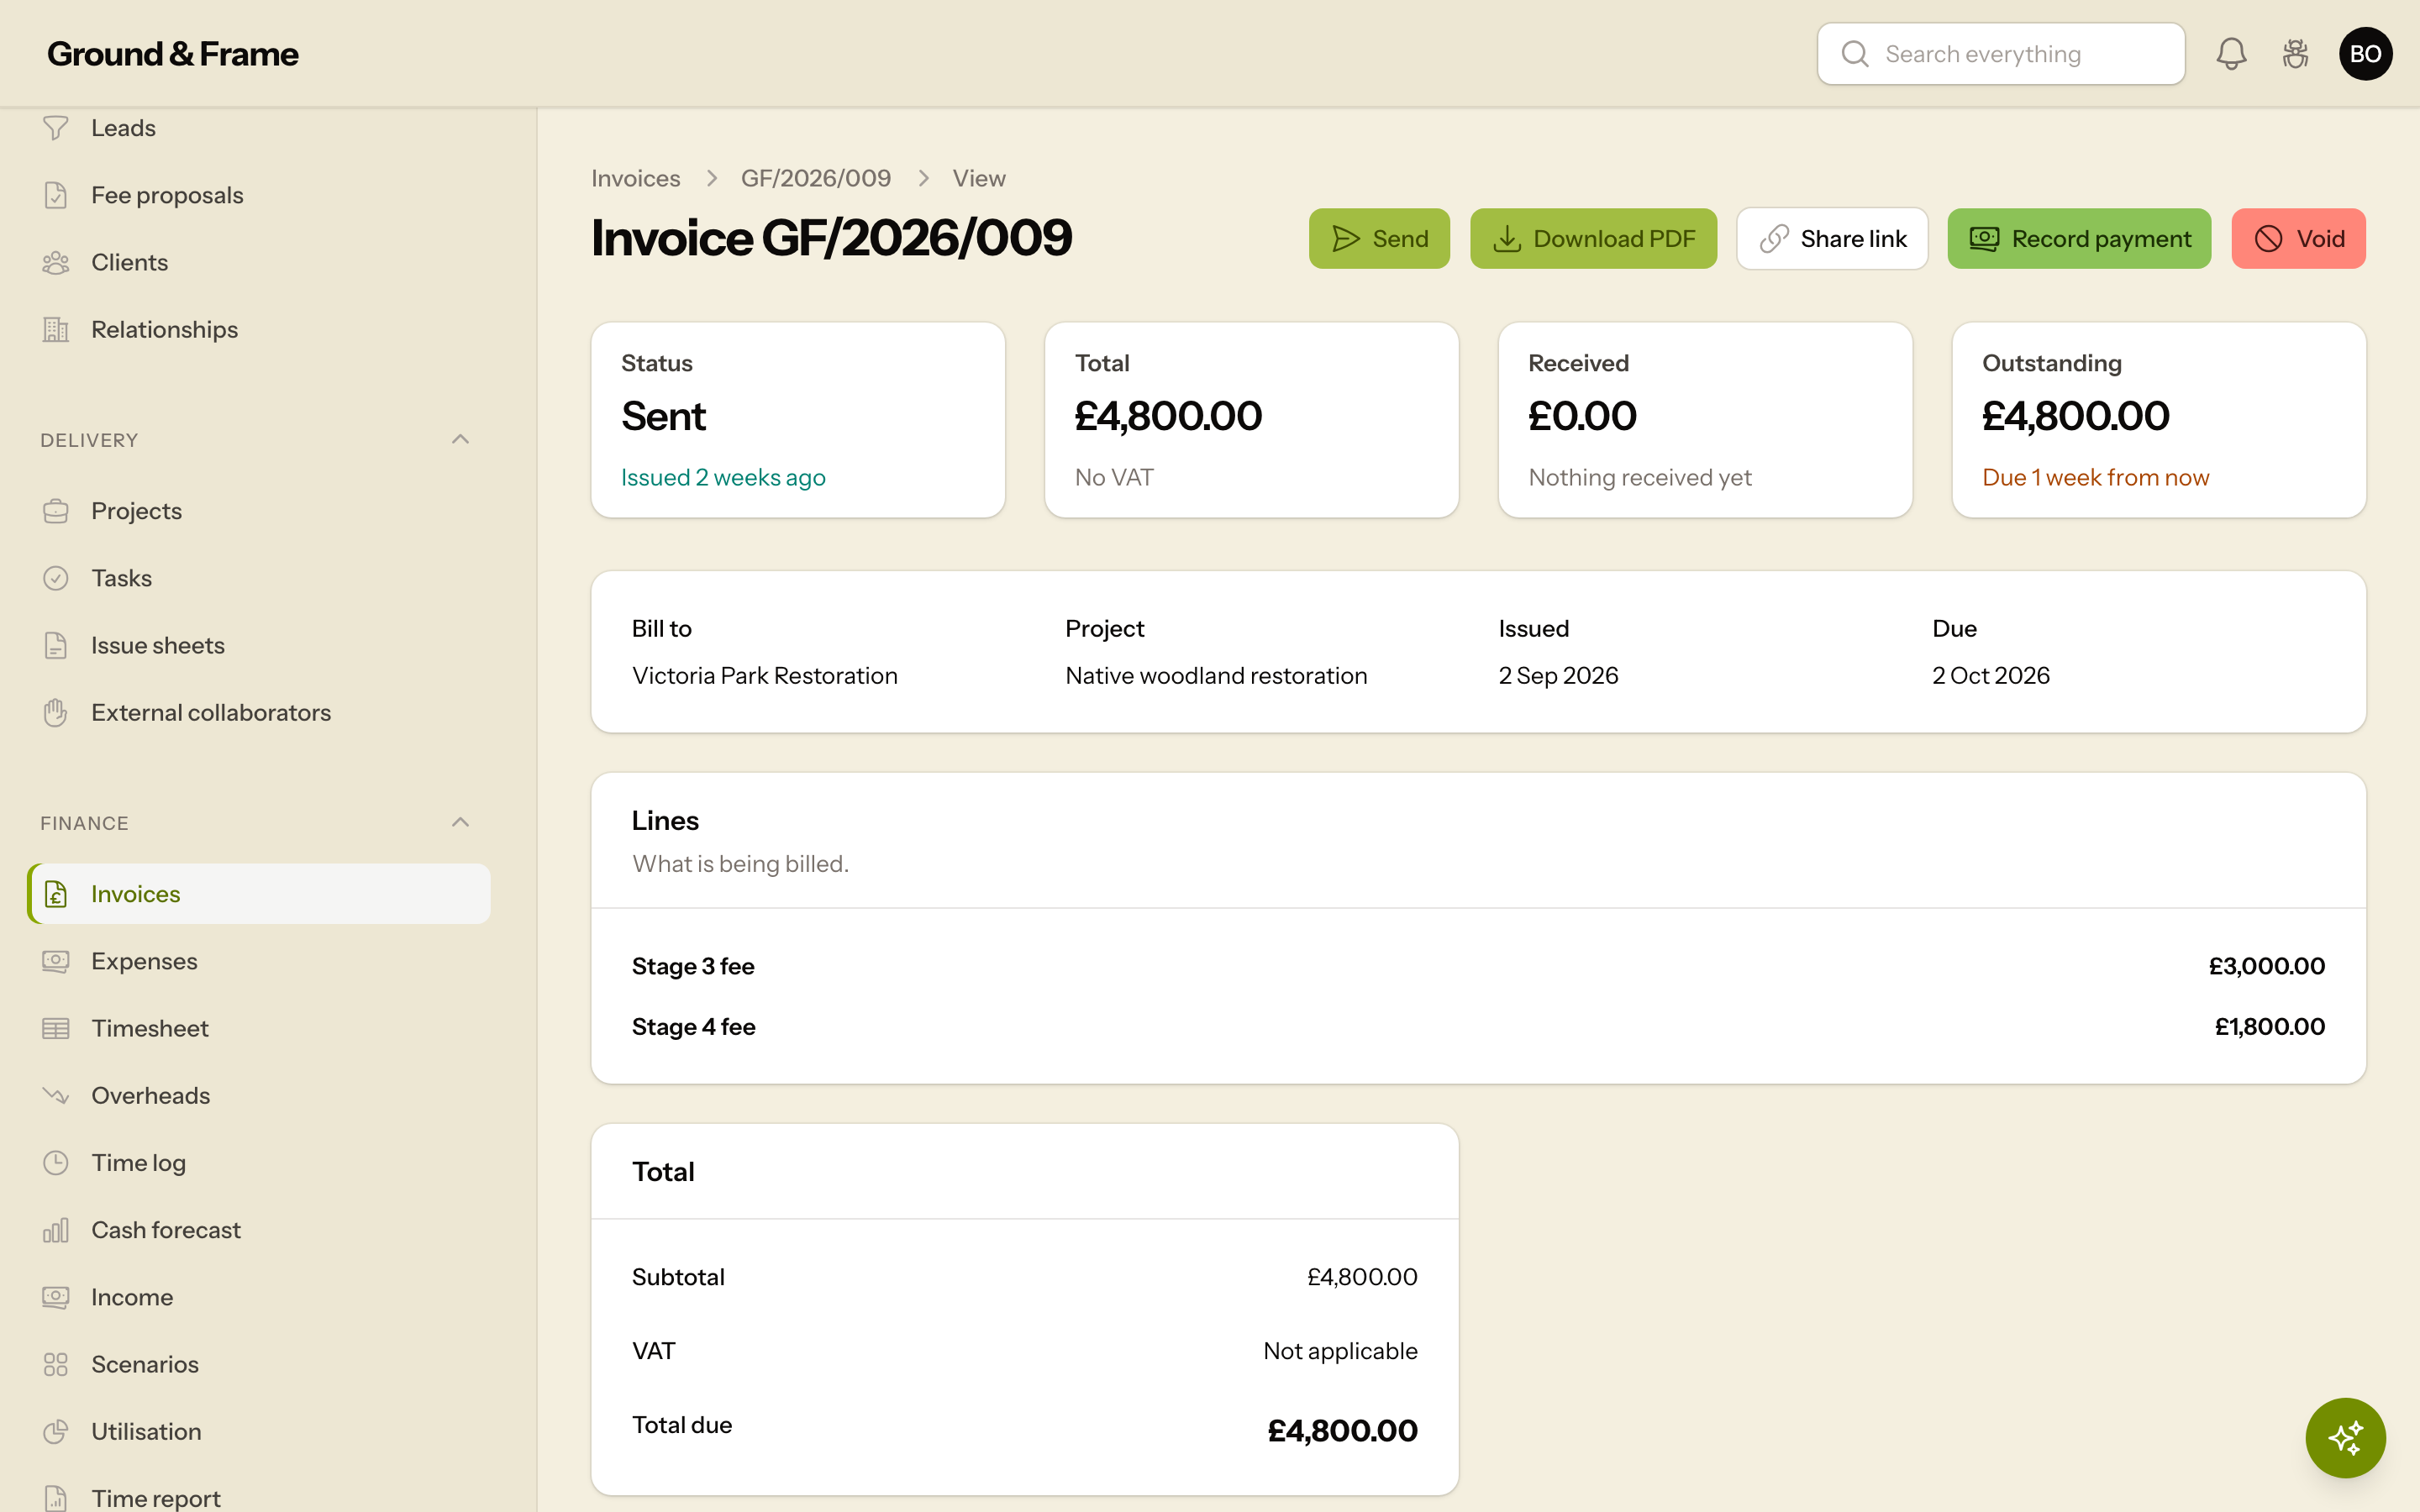Click 'Nothing received yet' text
The width and height of the screenshot is (2420, 1512).
point(1640,478)
